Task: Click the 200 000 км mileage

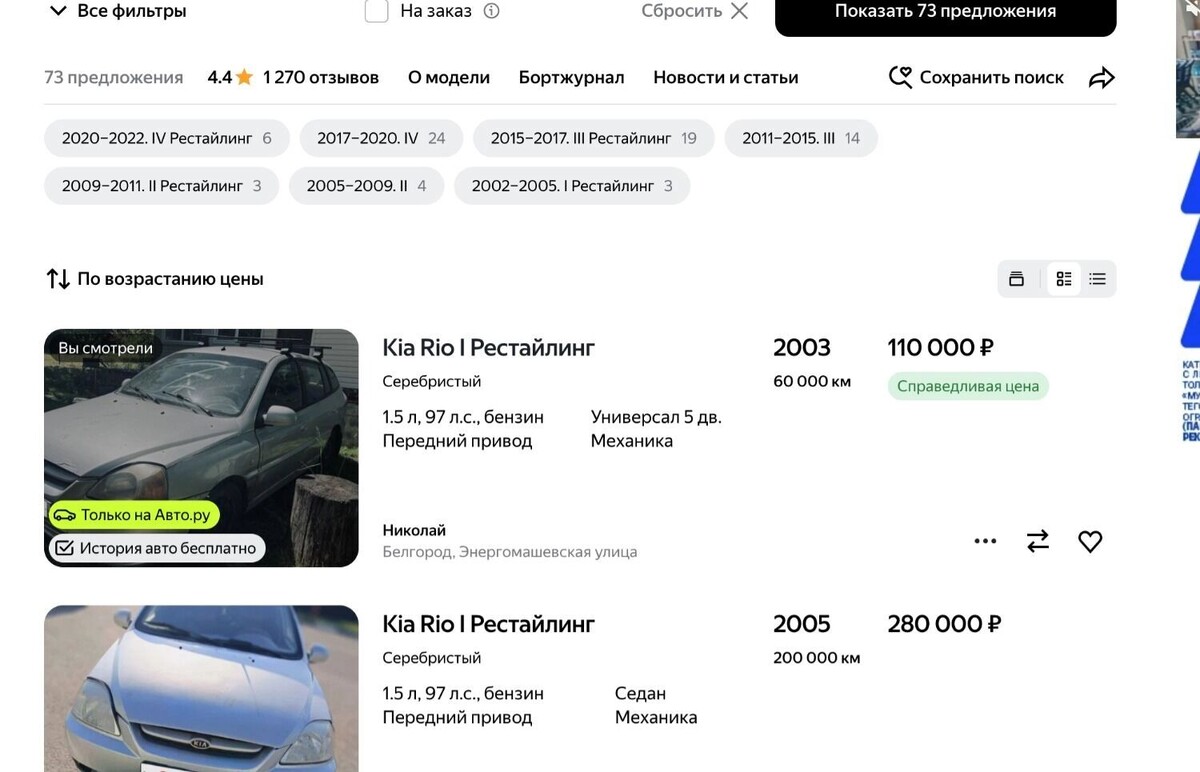Action: point(816,658)
